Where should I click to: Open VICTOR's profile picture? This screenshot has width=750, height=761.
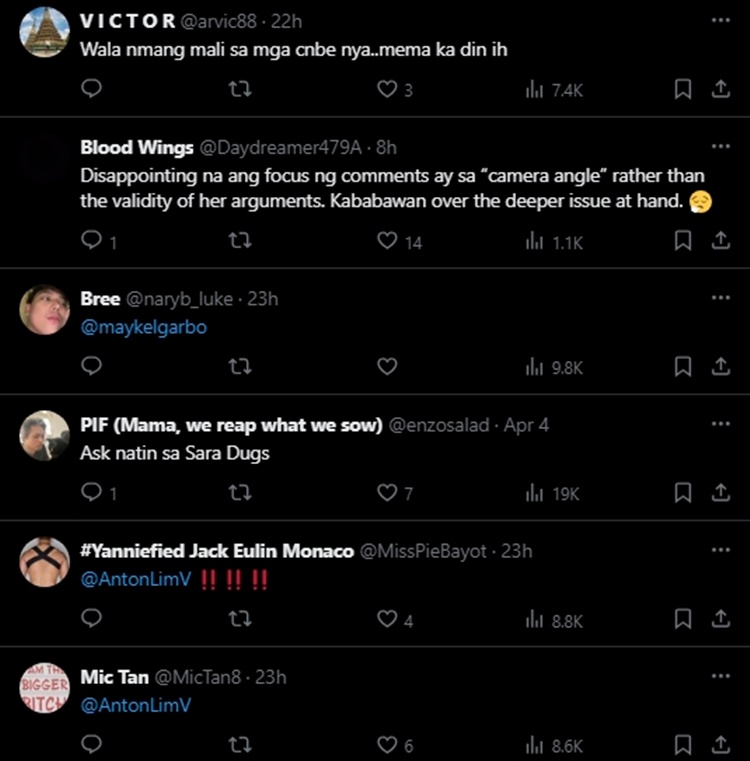coord(44,32)
